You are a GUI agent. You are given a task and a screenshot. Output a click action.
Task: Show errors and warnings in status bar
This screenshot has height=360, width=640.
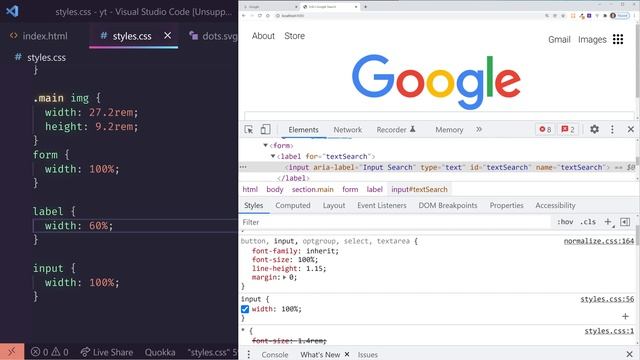tap(50, 352)
